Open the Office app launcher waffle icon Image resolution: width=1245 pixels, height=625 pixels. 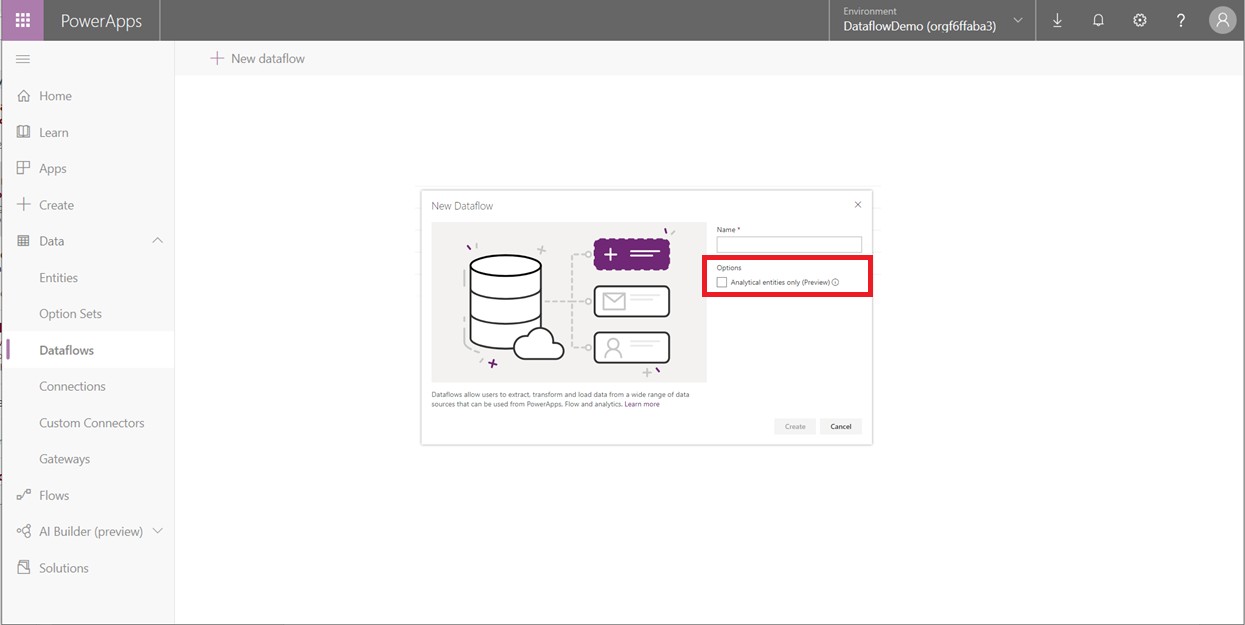pyautogui.click(x=22, y=20)
